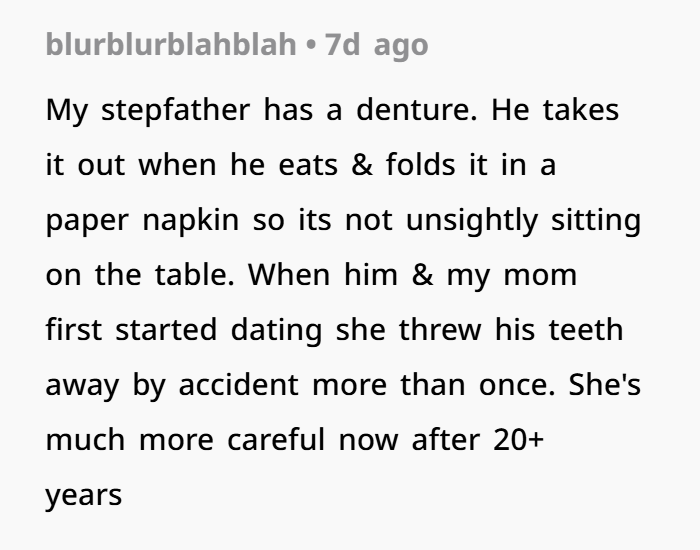Click the ampersand between 'him' and 'my'
Screen dimensions: 700x550
tap(422, 275)
